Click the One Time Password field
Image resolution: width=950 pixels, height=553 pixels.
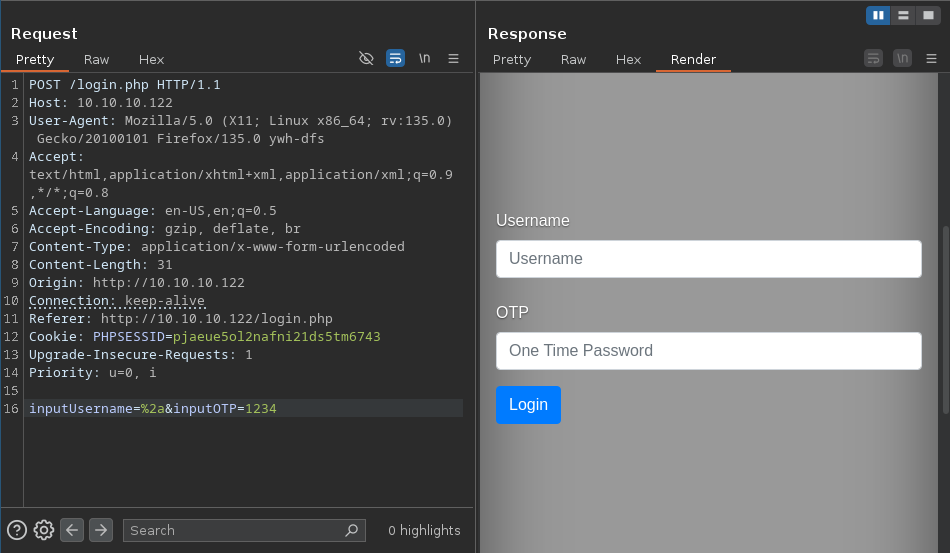708,351
